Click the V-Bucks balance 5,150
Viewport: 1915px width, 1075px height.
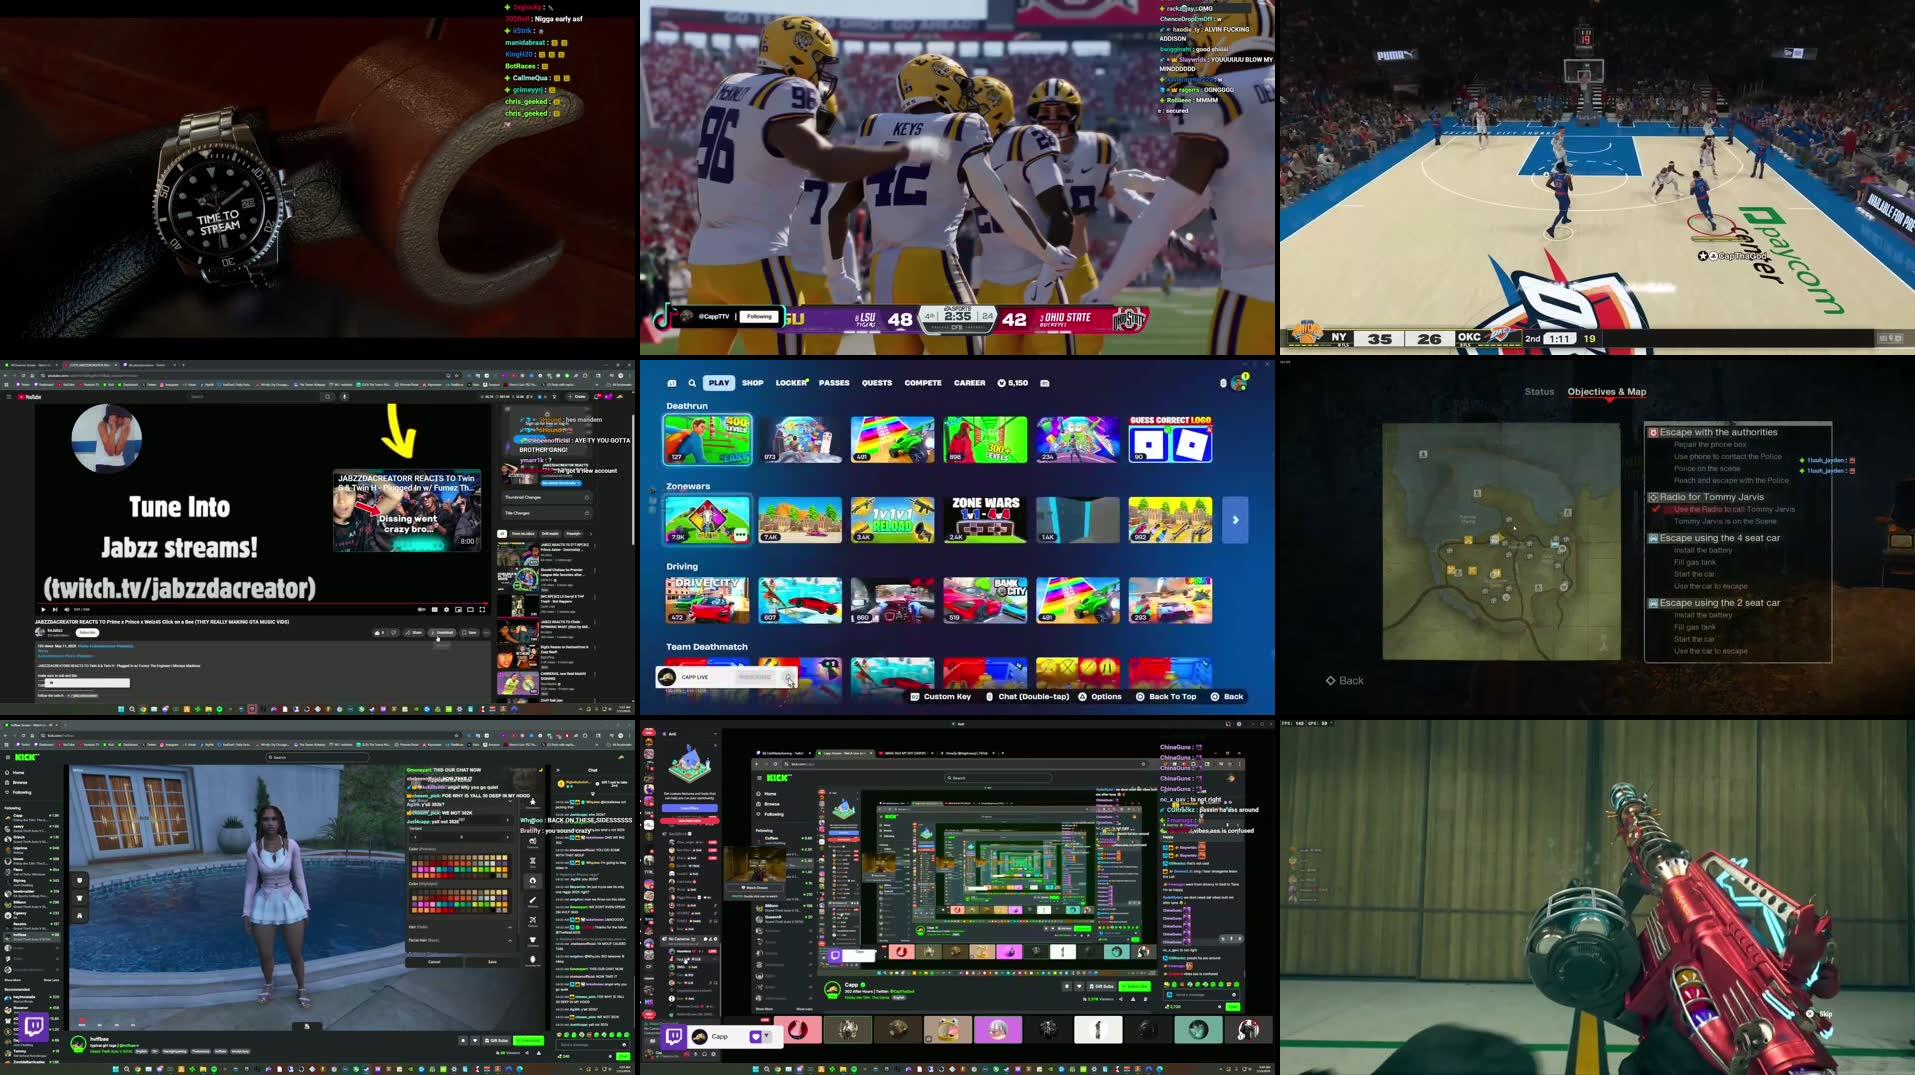coord(1013,383)
